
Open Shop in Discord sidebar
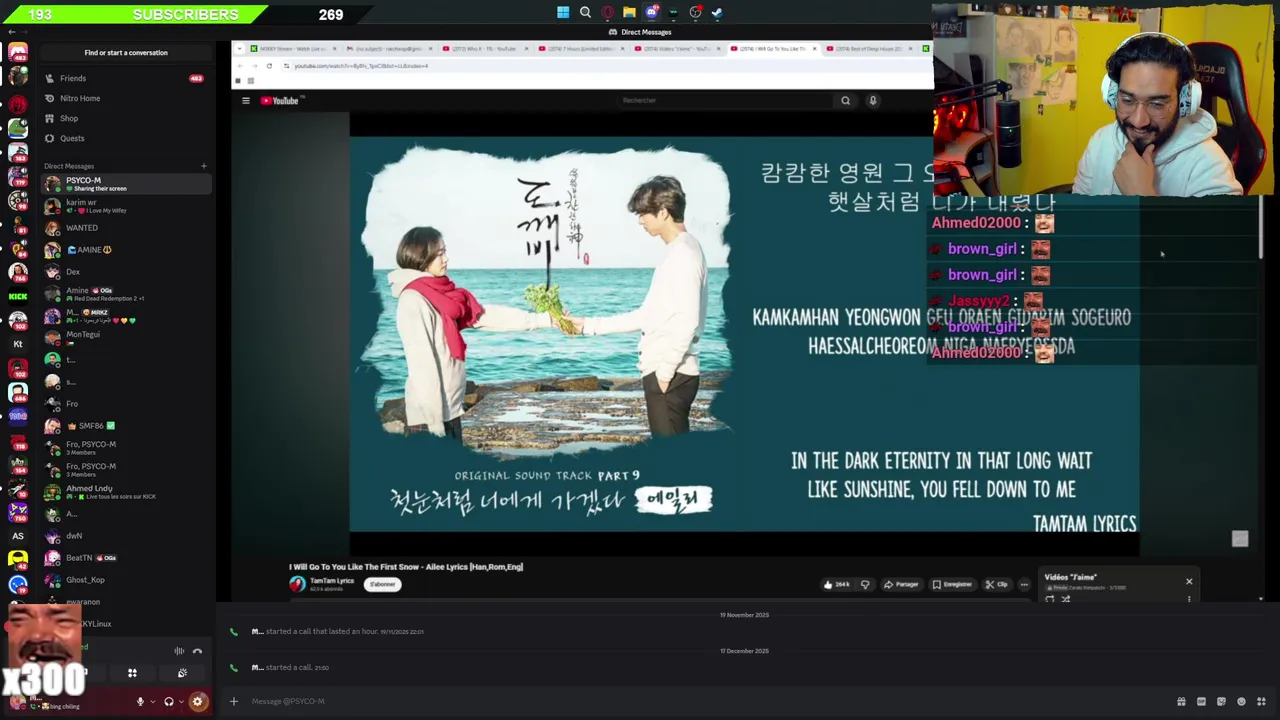tap(126, 118)
